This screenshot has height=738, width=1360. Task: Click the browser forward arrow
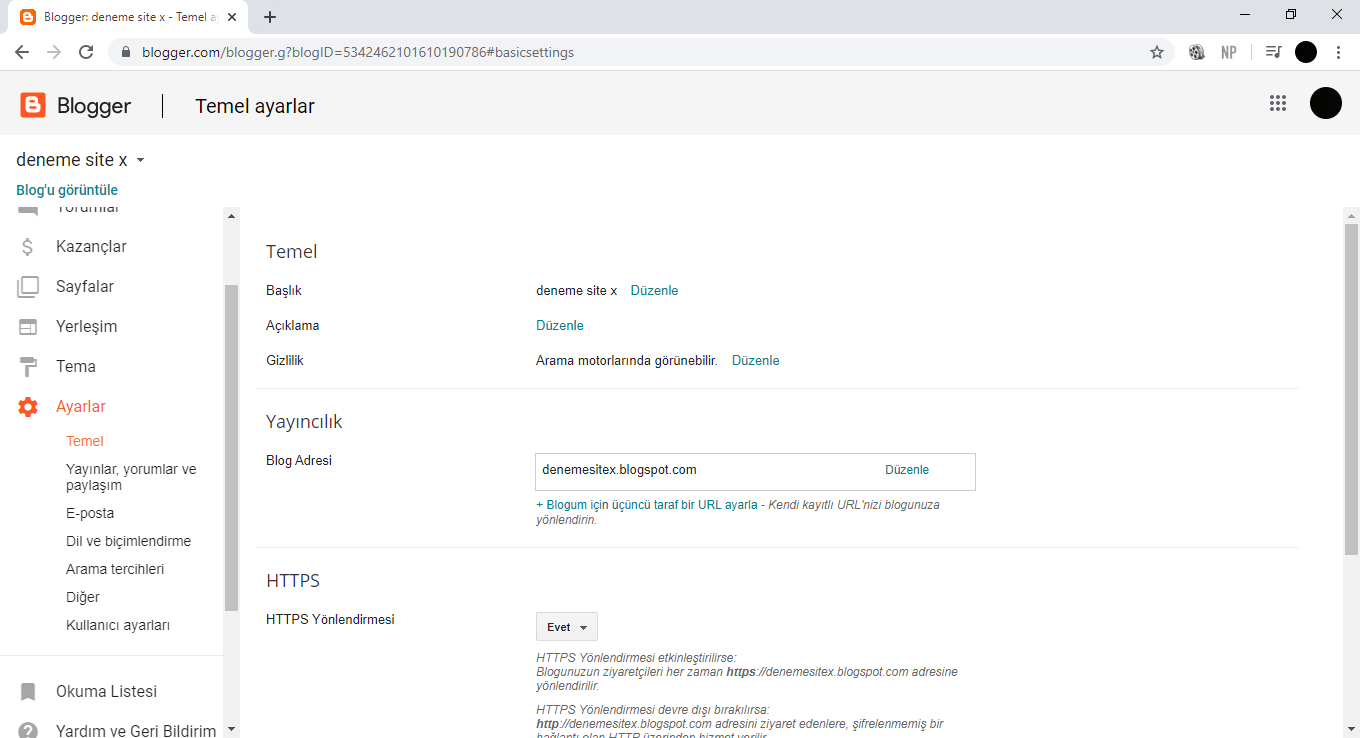pyautogui.click(x=54, y=52)
